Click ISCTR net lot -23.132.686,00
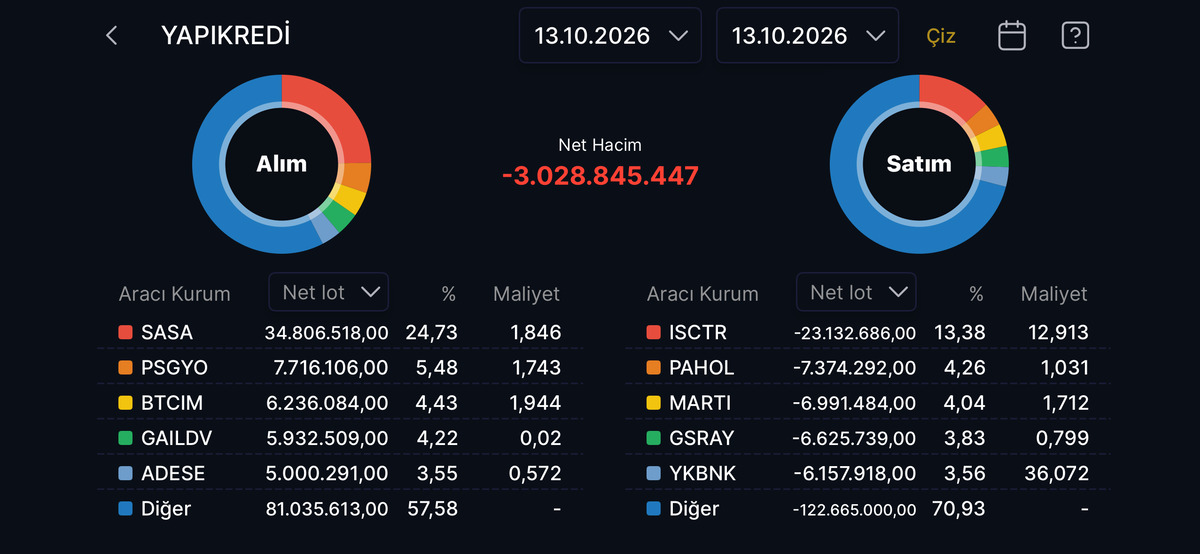The height and width of the screenshot is (554, 1200). point(855,332)
